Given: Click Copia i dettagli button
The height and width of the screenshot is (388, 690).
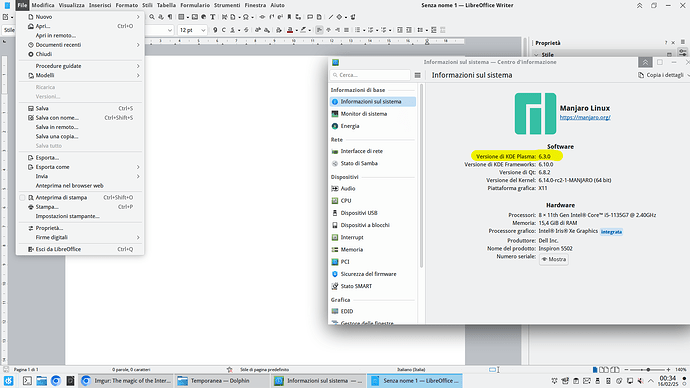Looking at the screenshot, I should pyautogui.click(x=662, y=75).
